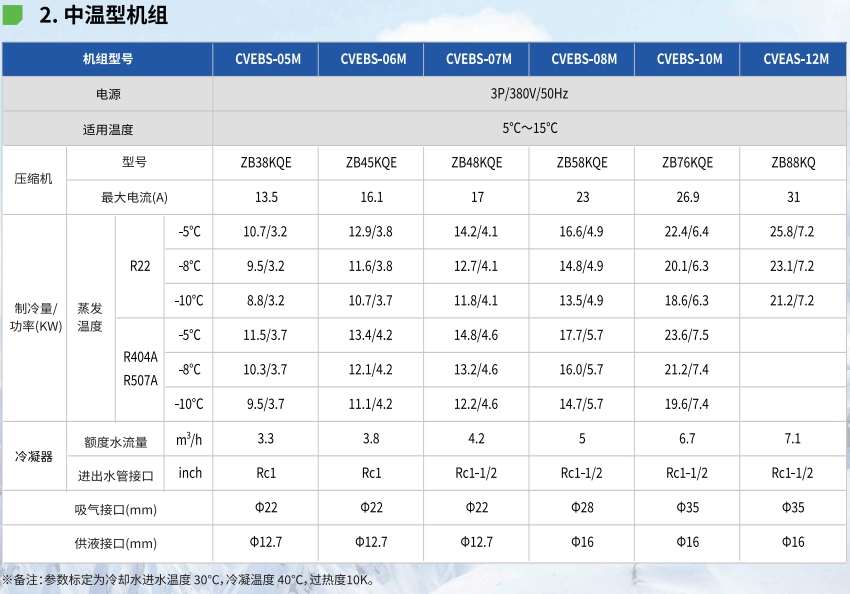This screenshot has width=850, height=594.
Task: Click Rc1-1/2 under CVEBS-07M
Action: [x=476, y=473]
